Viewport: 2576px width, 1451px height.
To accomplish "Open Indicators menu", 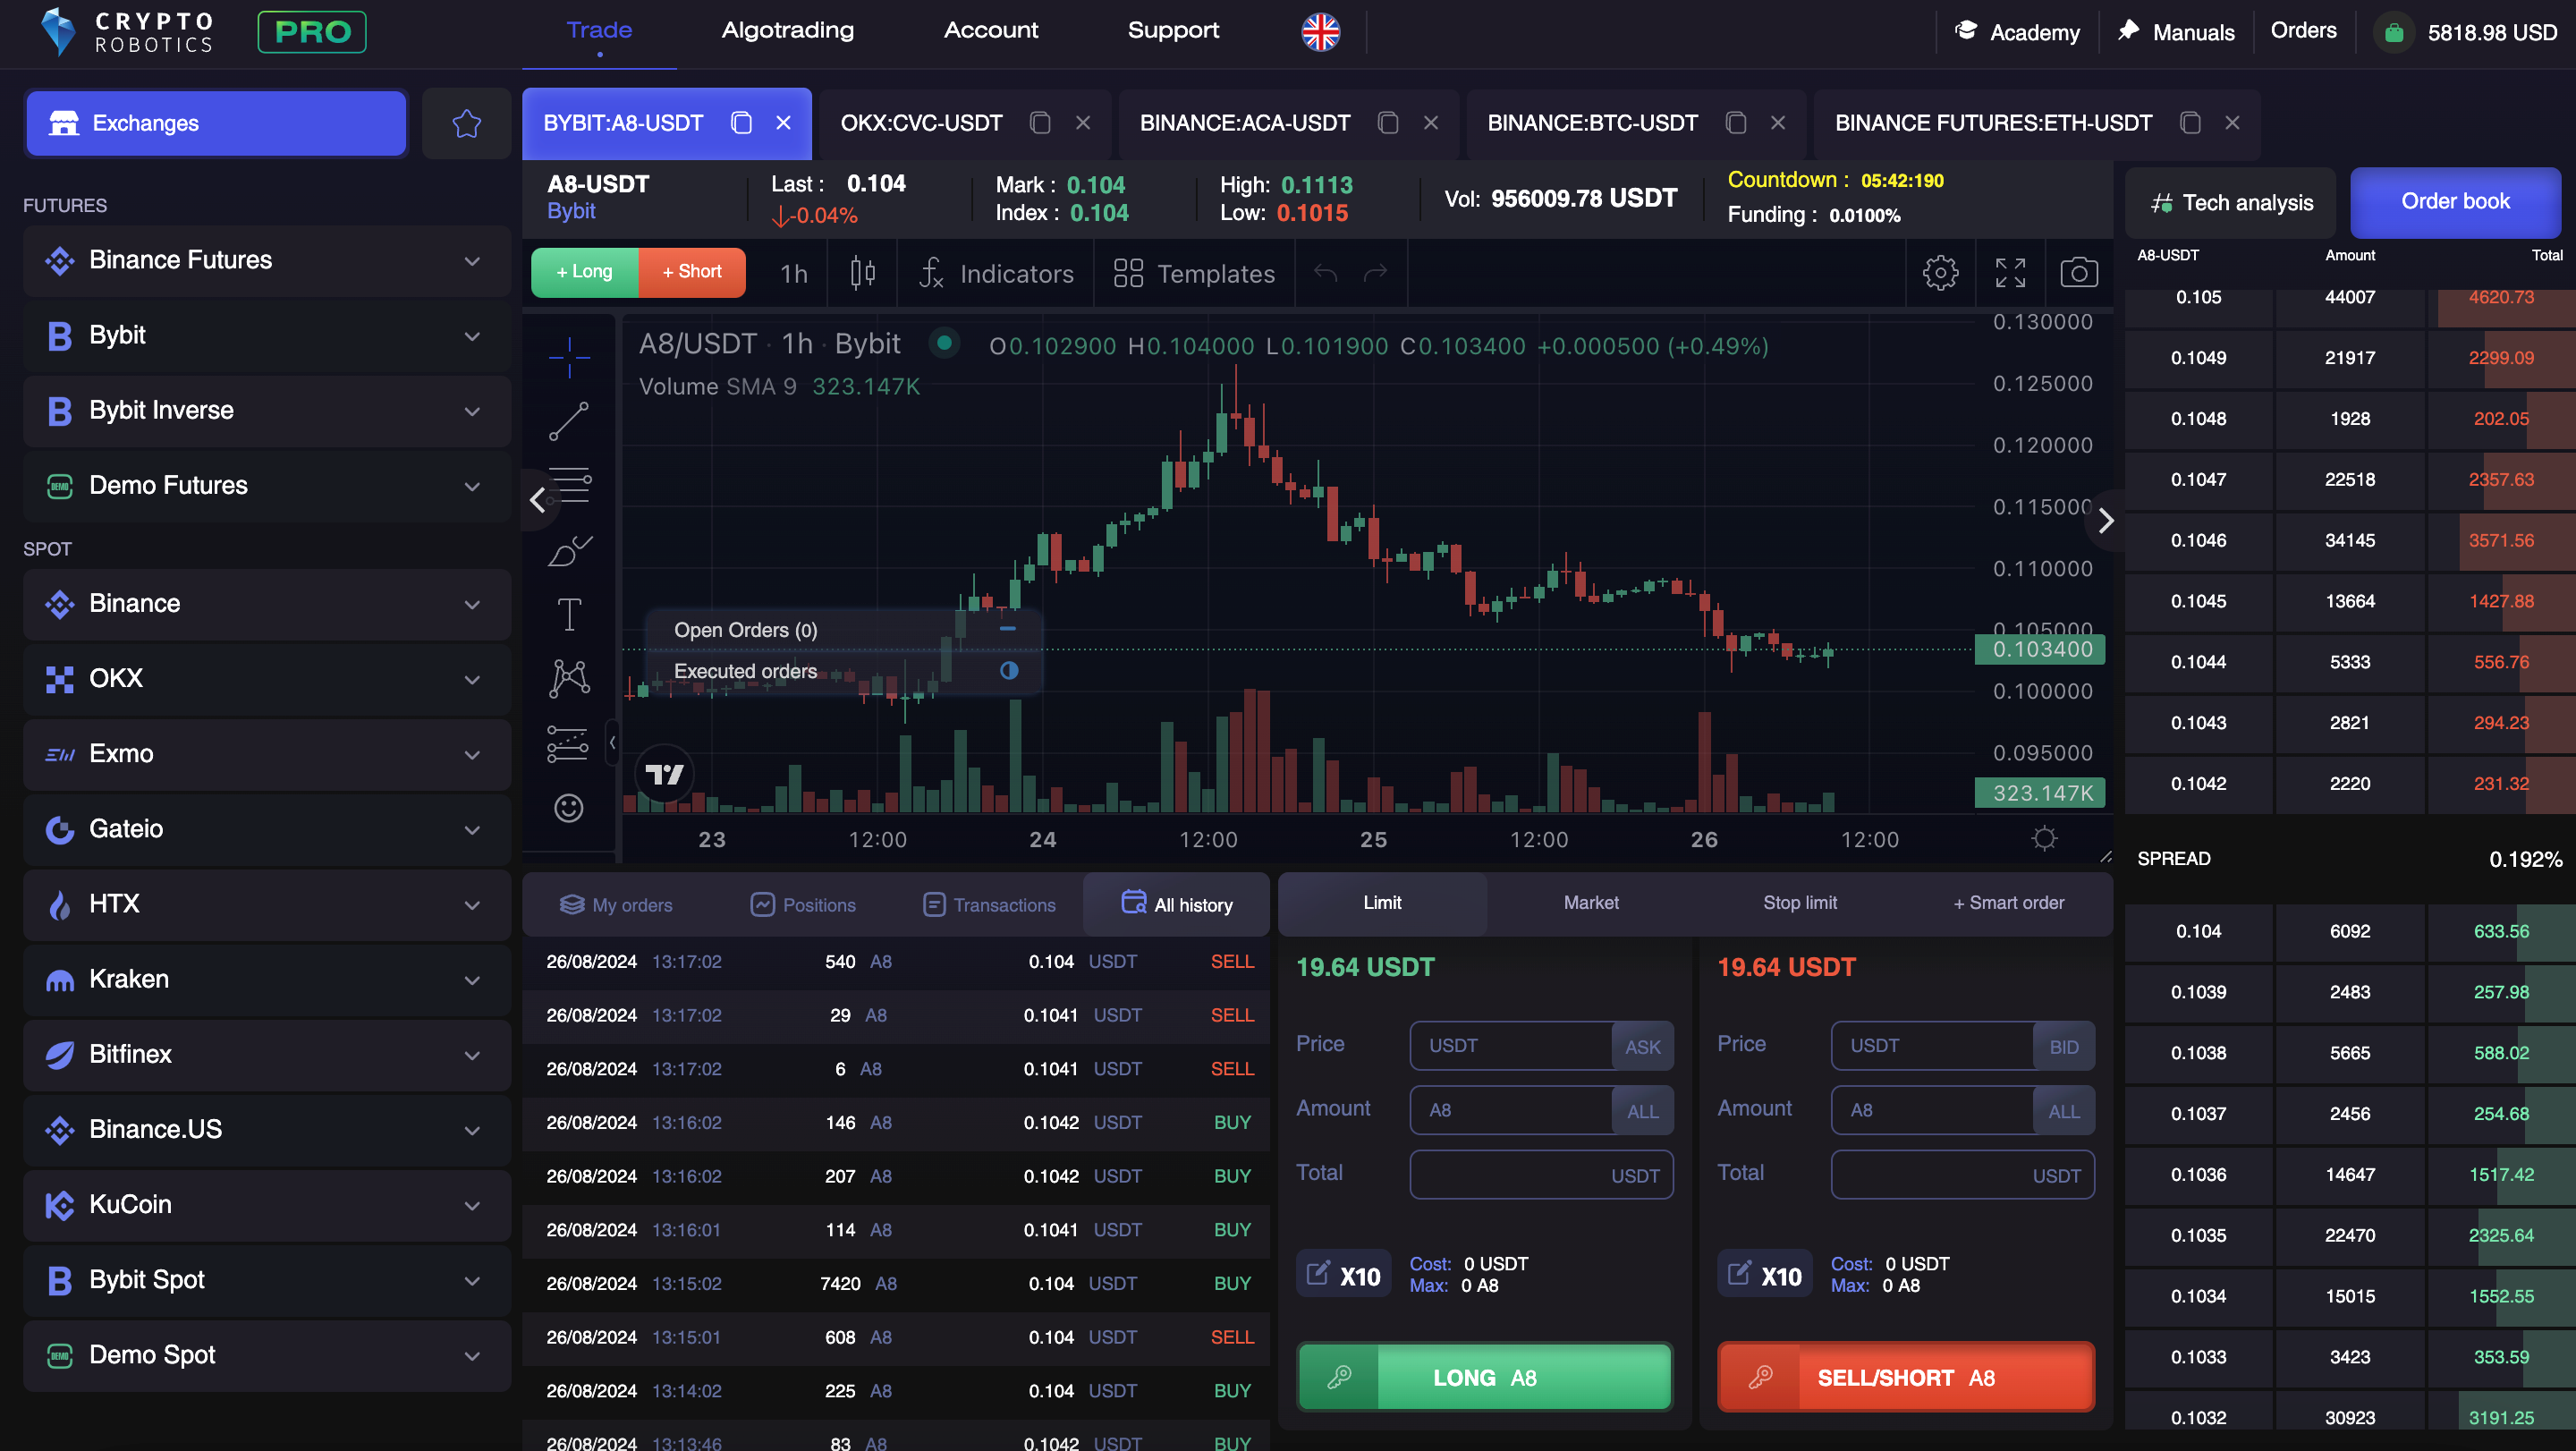I will [x=996, y=273].
